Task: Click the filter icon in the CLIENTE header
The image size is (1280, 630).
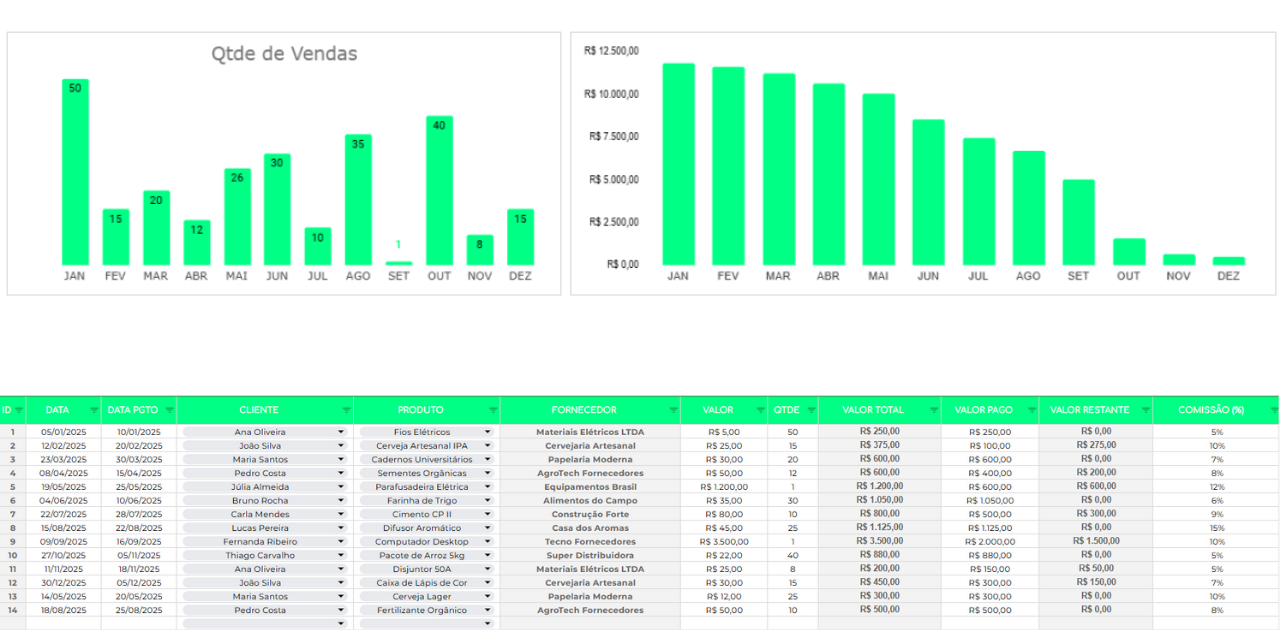Action: coord(346,410)
